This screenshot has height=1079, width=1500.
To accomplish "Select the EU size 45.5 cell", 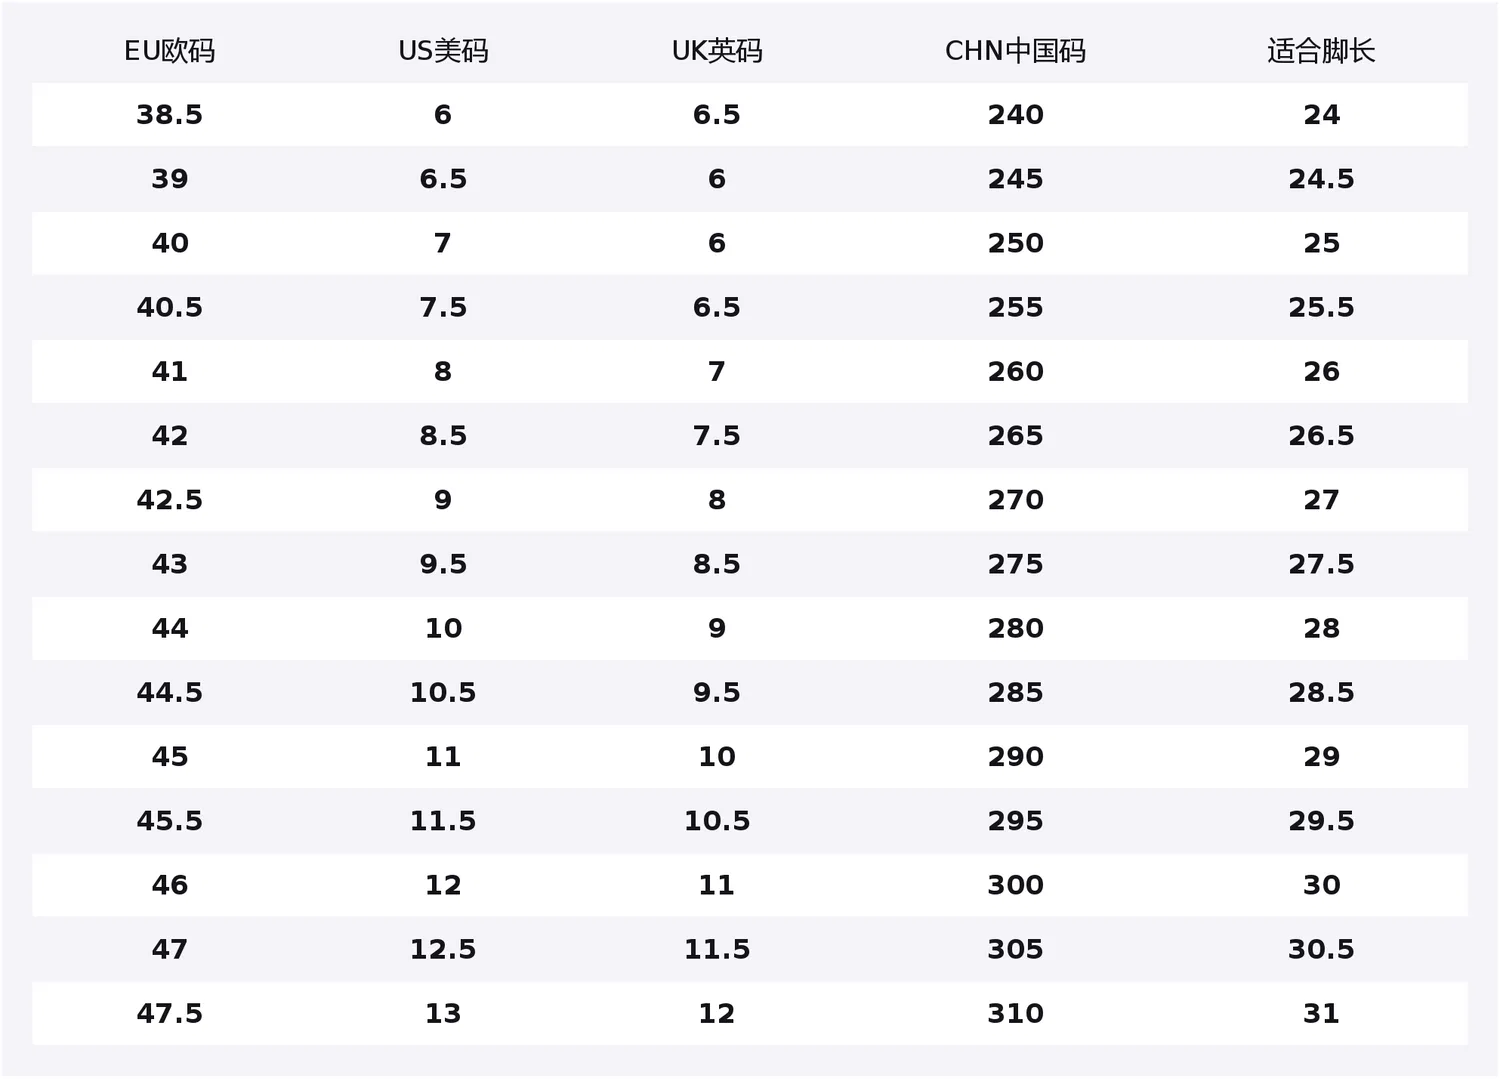I will pyautogui.click(x=169, y=820).
